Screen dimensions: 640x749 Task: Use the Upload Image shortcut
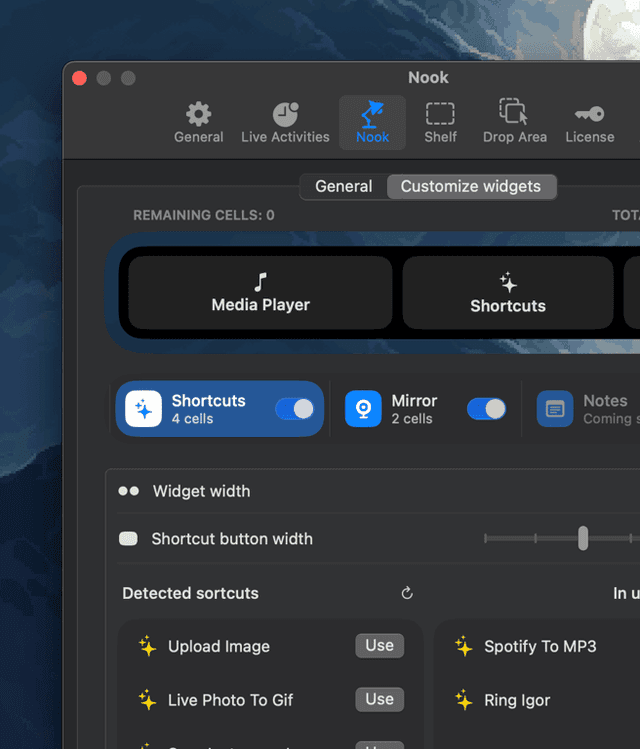tap(379, 646)
